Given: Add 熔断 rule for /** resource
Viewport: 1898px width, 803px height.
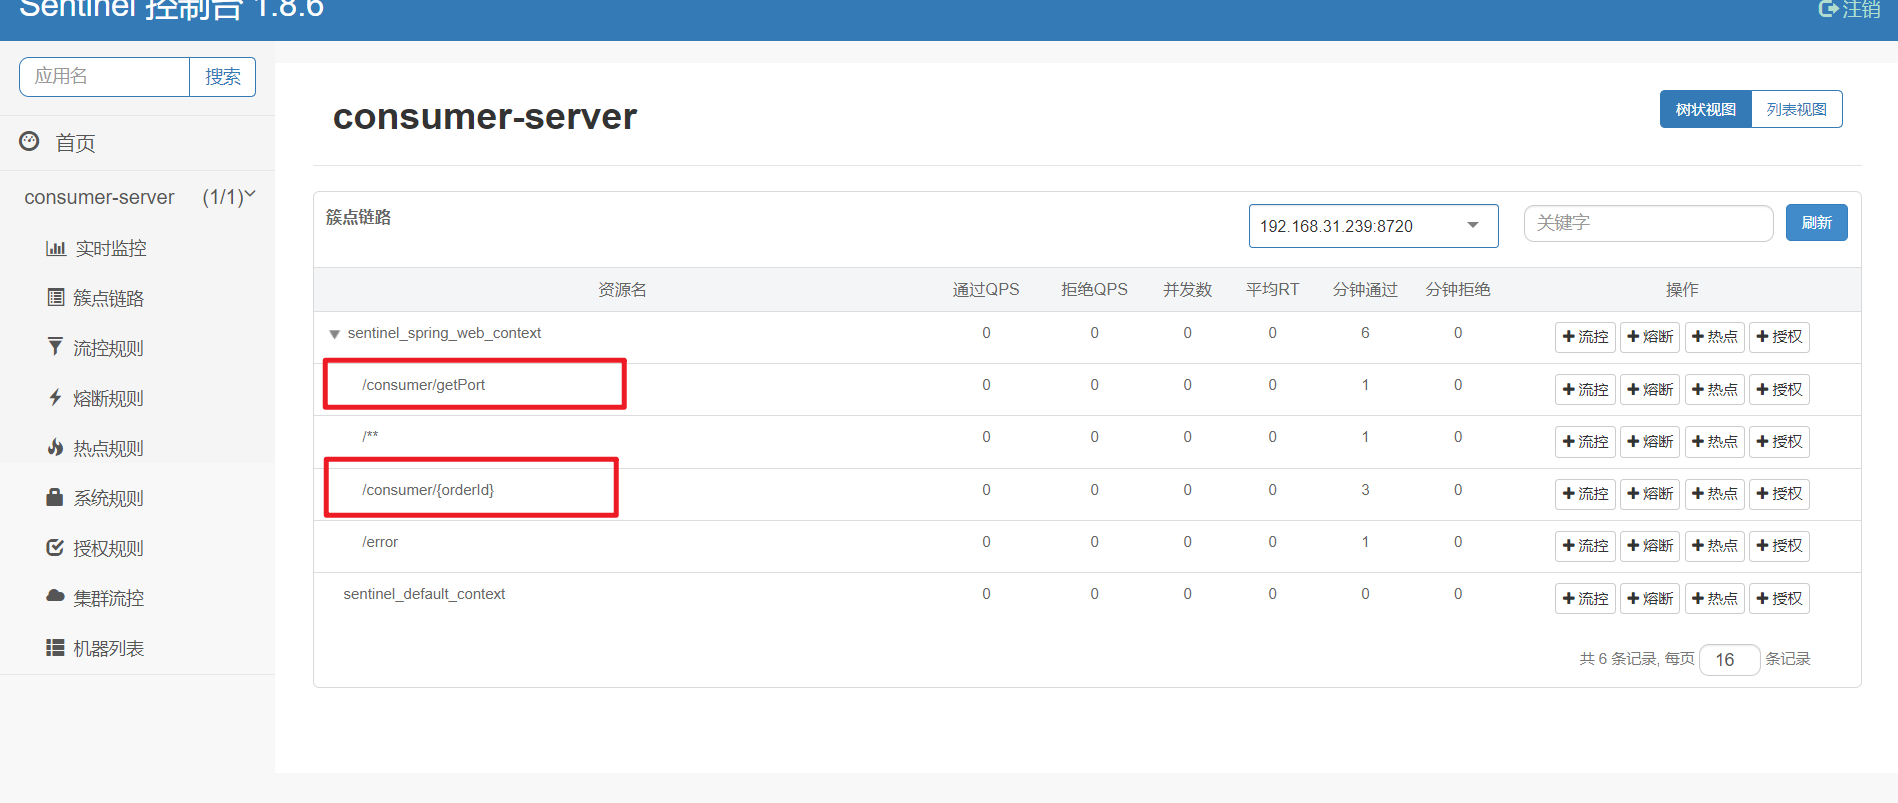Looking at the screenshot, I should tap(1650, 441).
